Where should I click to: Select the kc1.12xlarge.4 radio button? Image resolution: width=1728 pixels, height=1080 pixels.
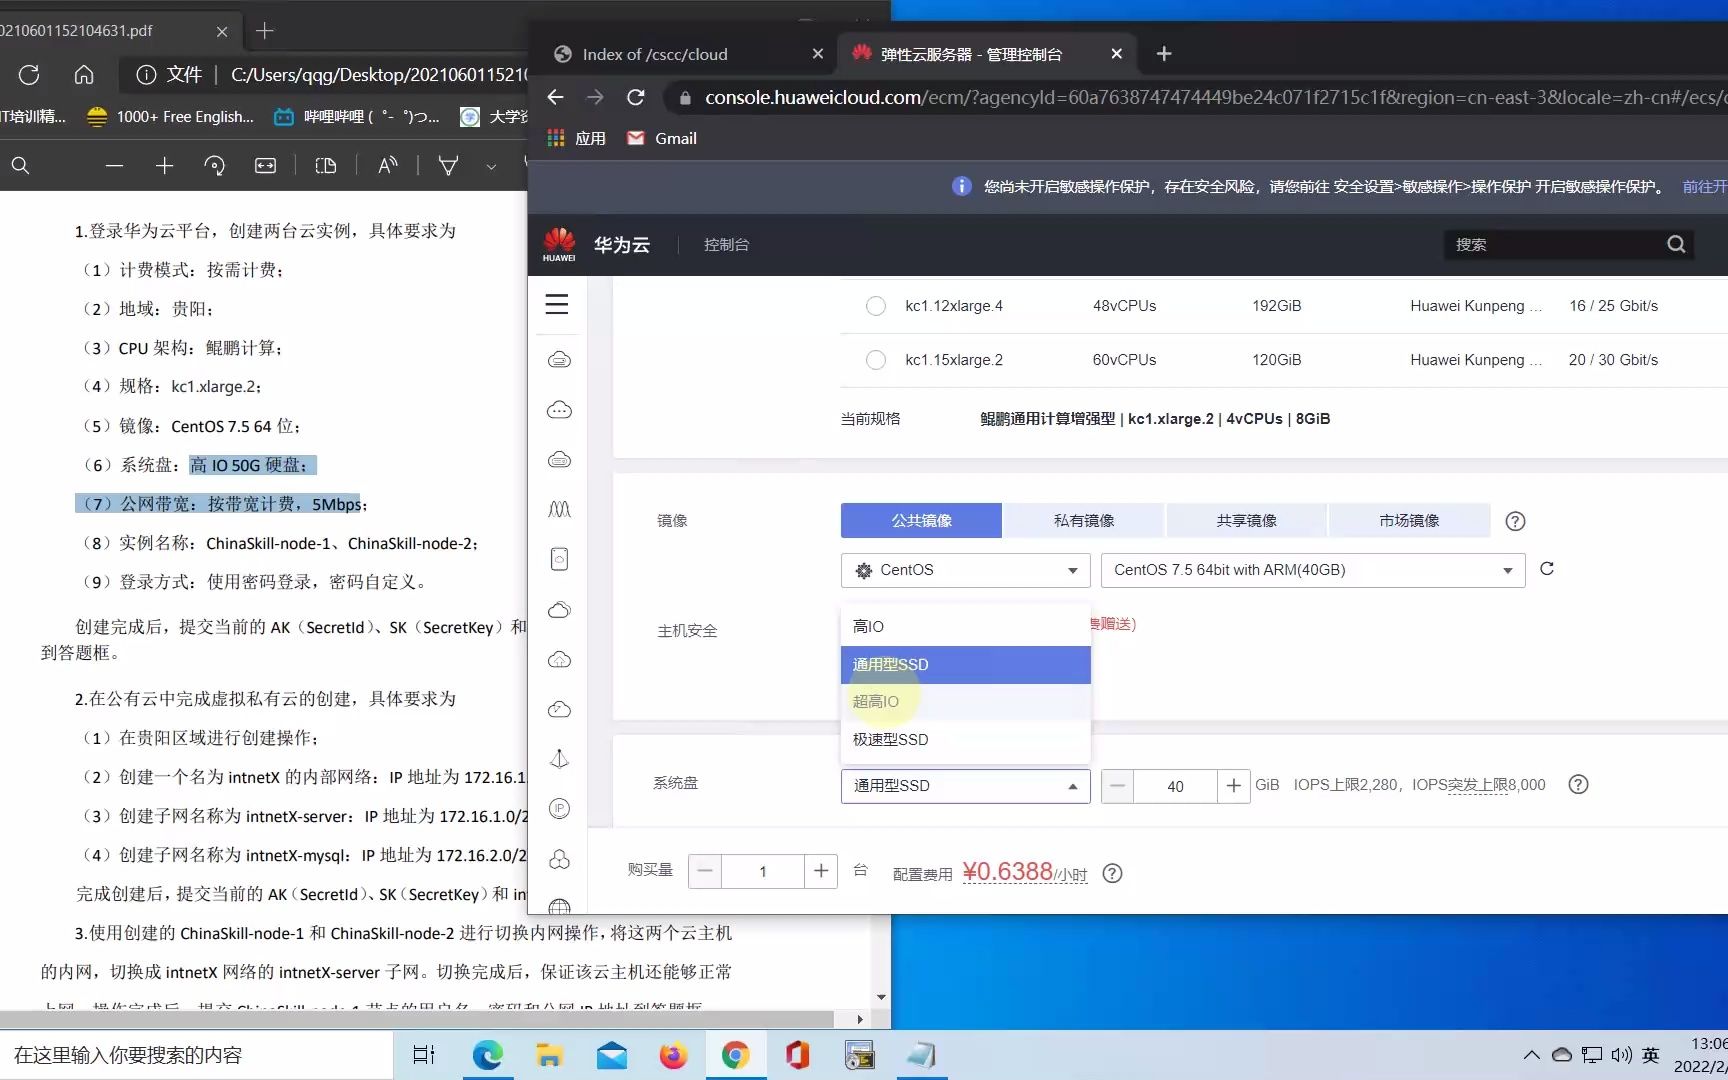pyautogui.click(x=876, y=306)
